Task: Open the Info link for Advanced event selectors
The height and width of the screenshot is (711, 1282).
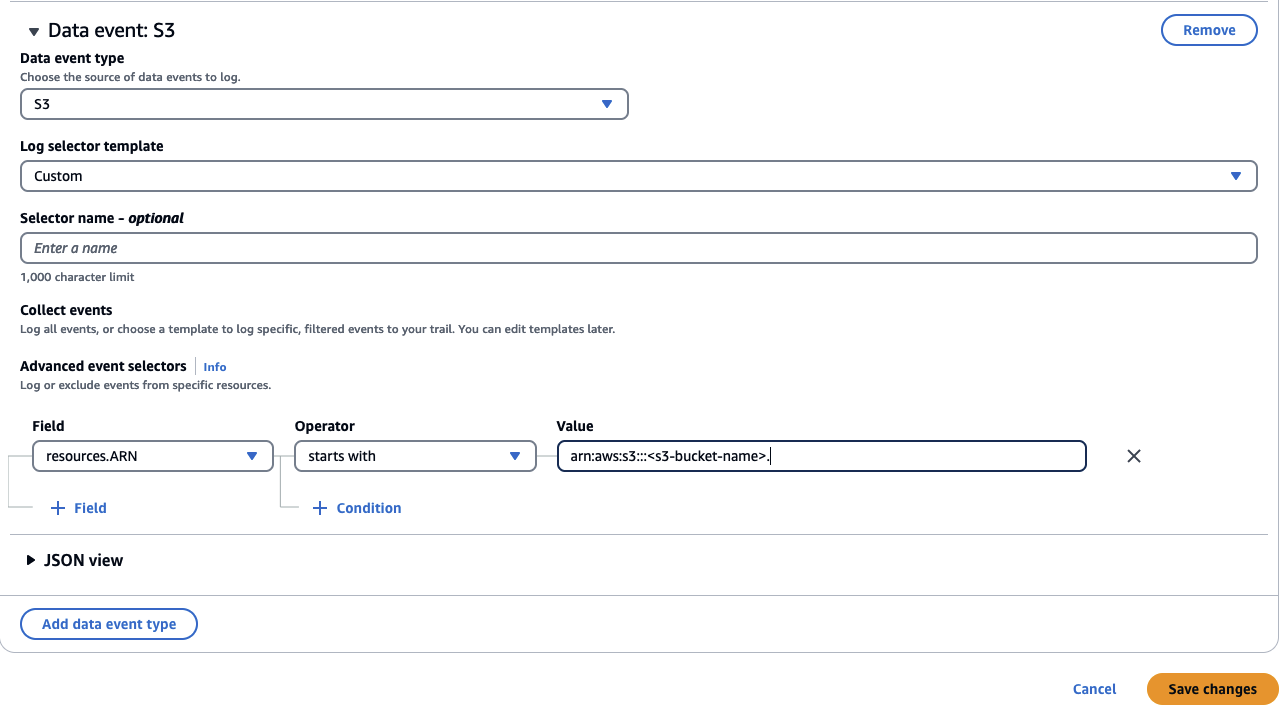Action: [214, 367]
